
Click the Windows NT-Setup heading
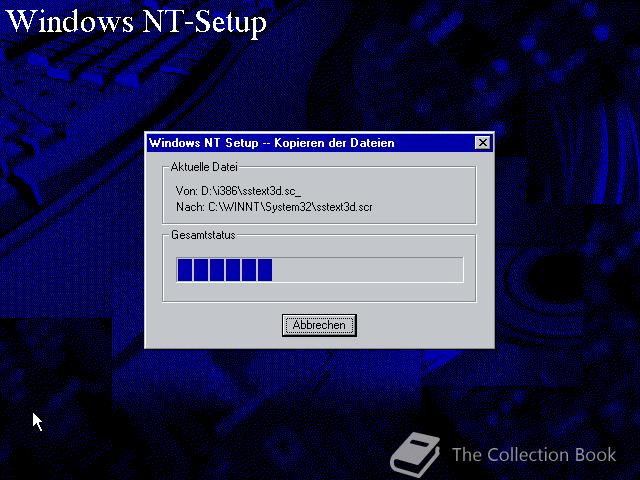click(137, 21)
